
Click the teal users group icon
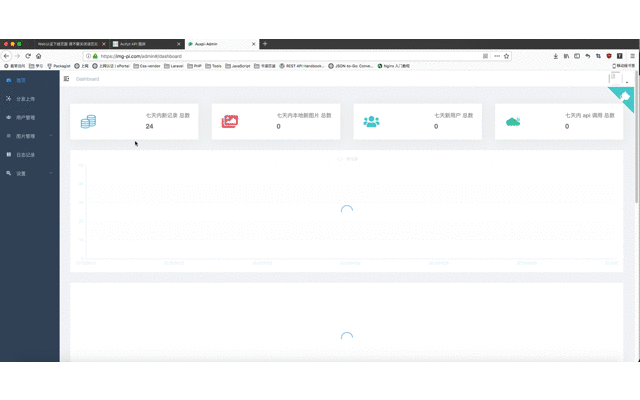[371, 122]
